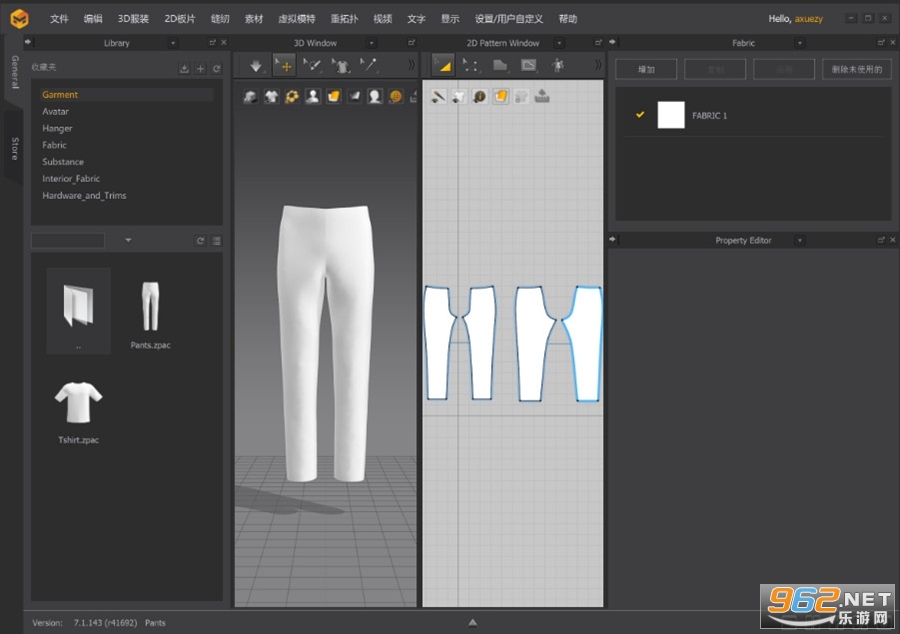Click the Simulate down-arrow tool in 3D toolbar
Screen dimensions: 900x634
(256, 66)
